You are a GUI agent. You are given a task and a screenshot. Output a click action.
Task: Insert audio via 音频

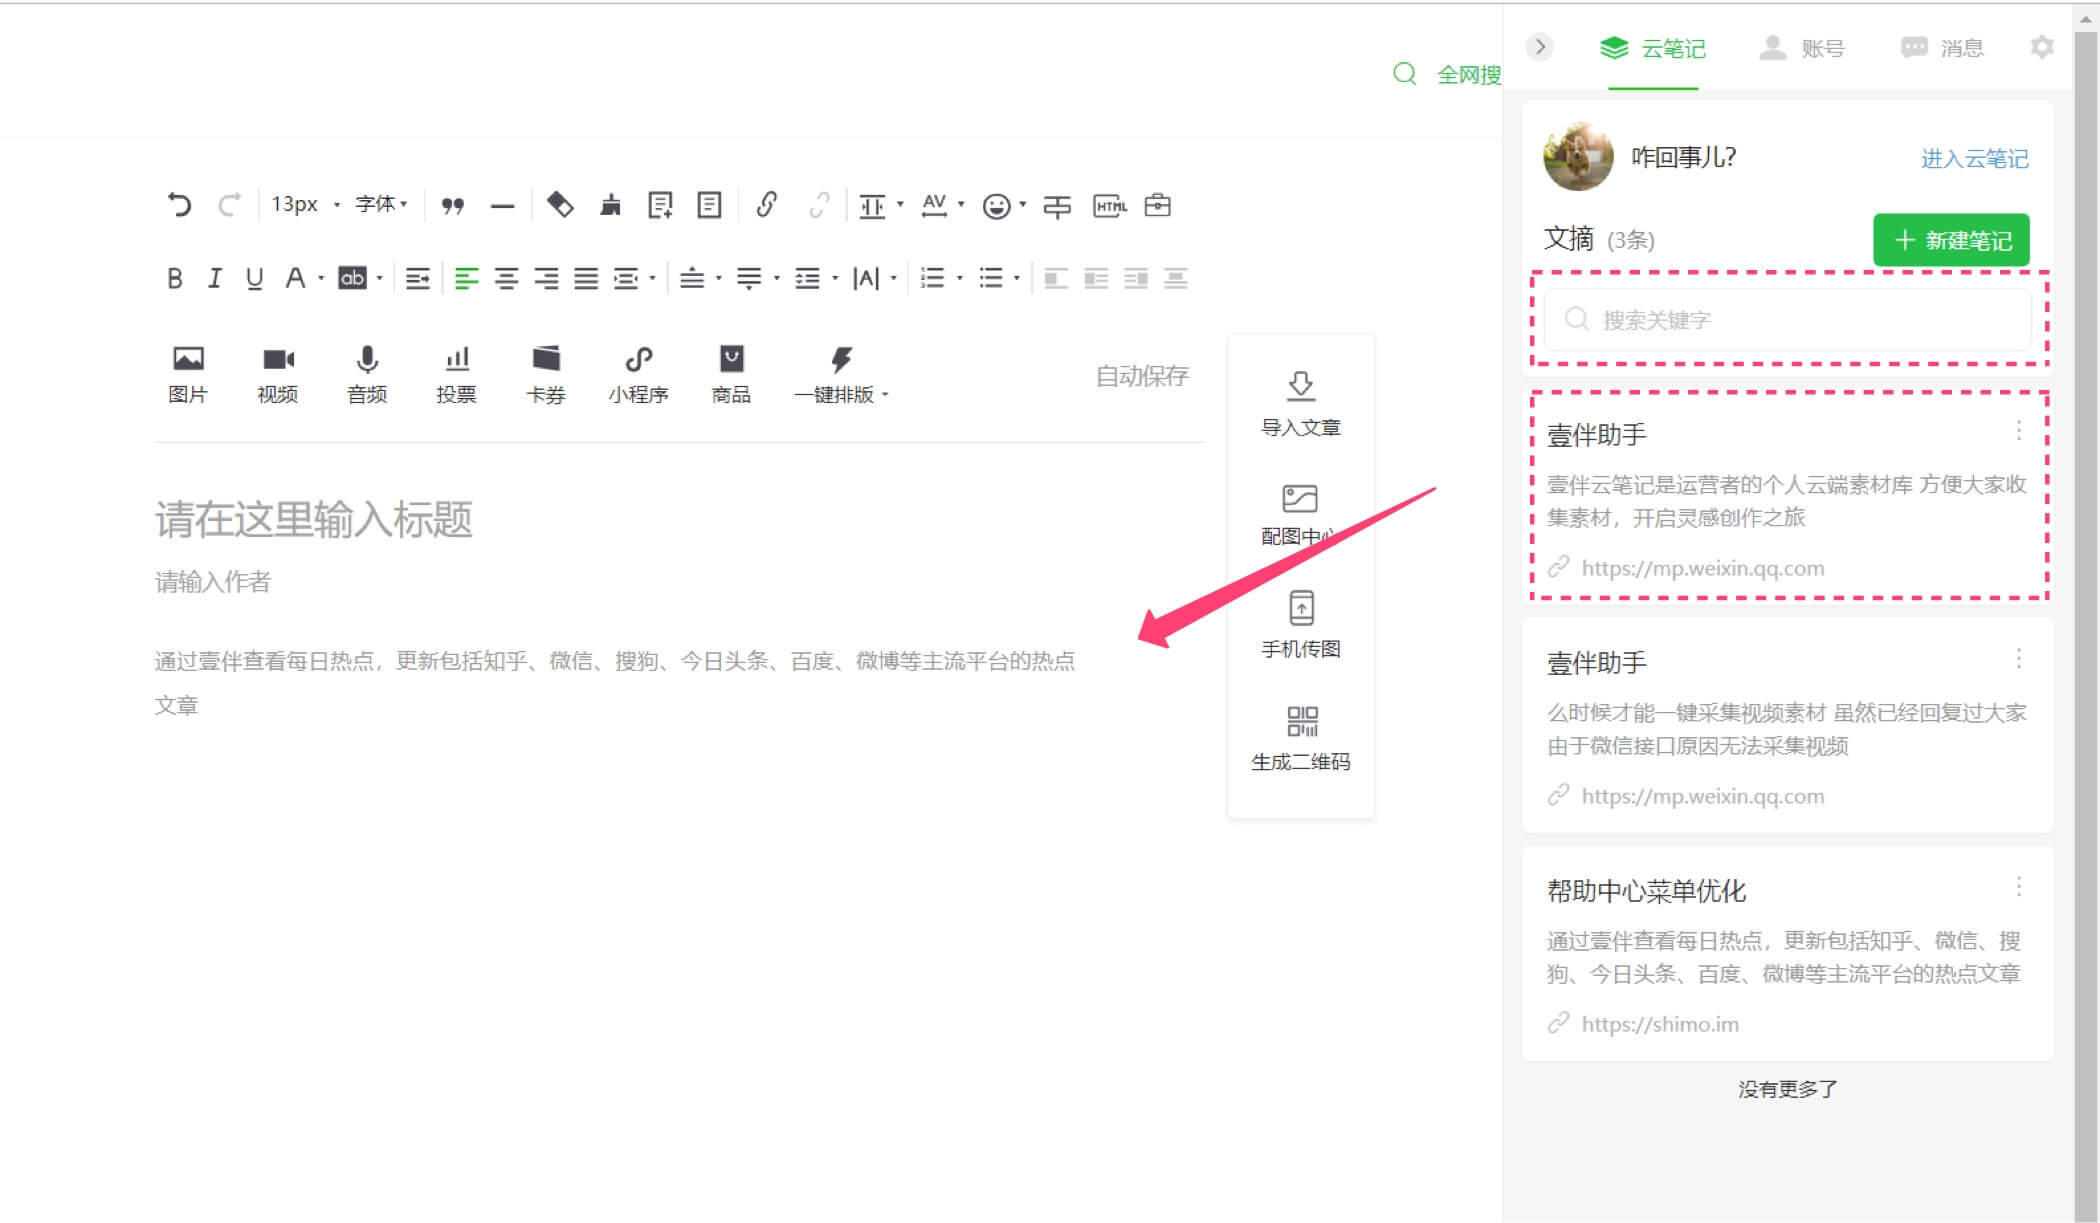tap(367, 374)
